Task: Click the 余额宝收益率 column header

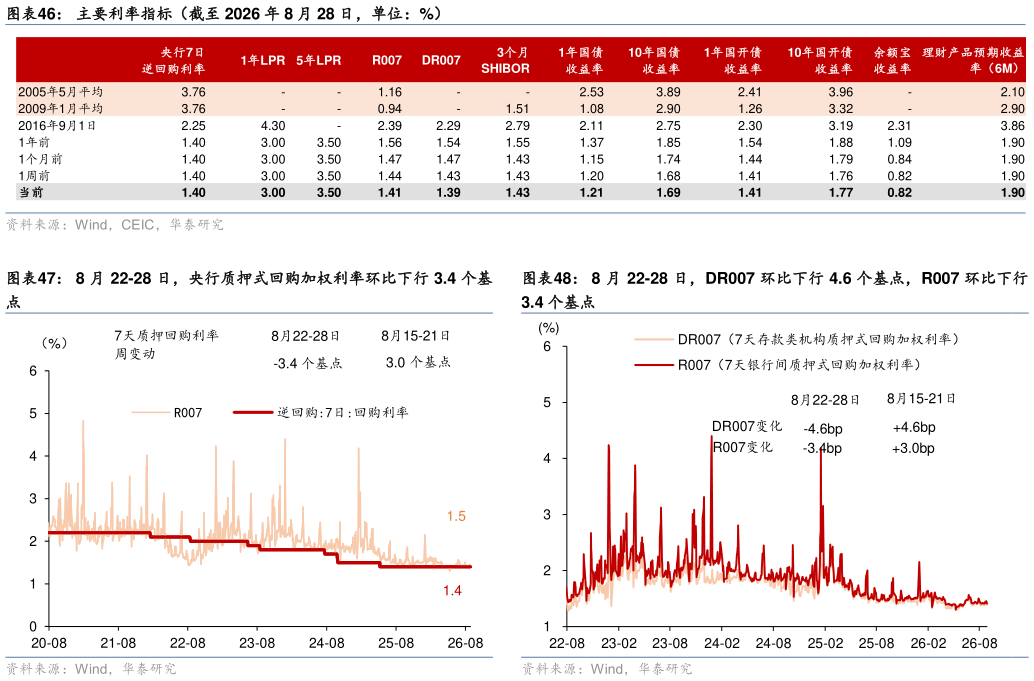Action: (x=892, y=60)
